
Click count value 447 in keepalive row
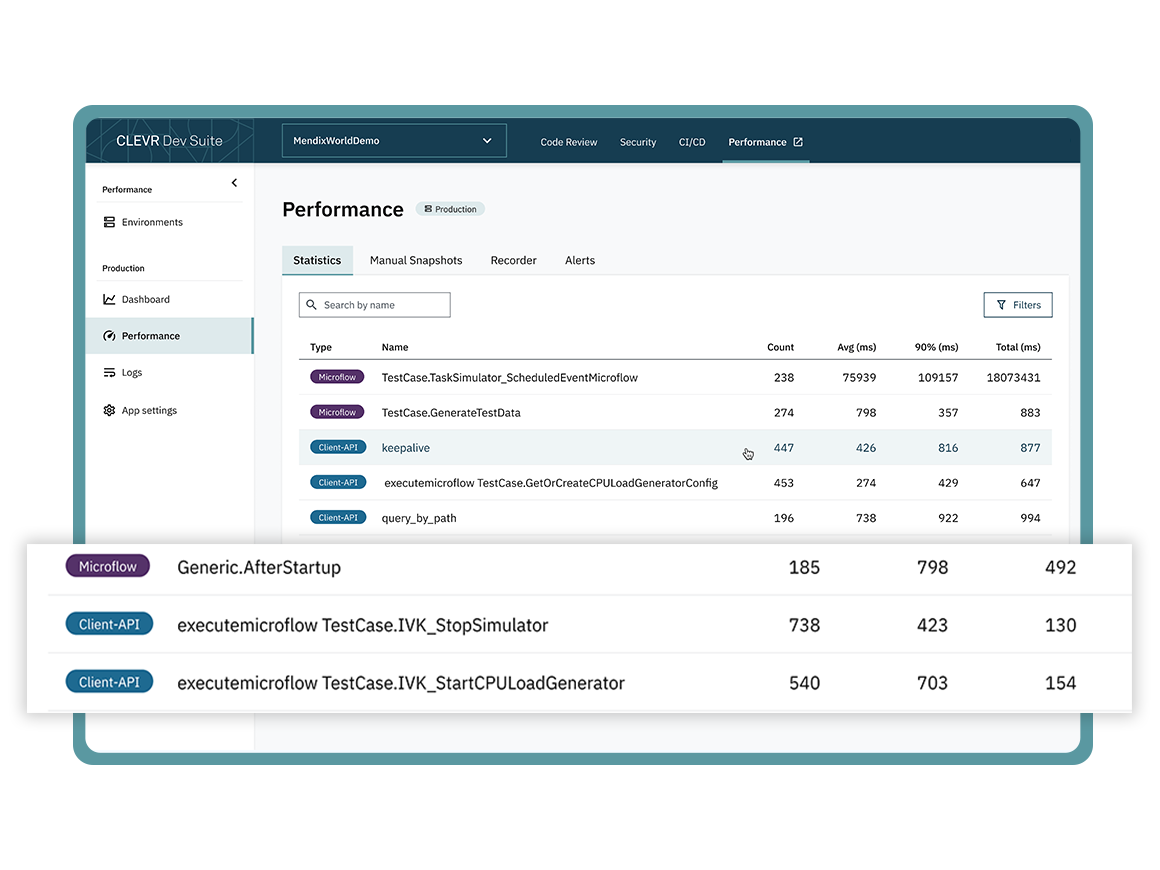tap(783, 448)
